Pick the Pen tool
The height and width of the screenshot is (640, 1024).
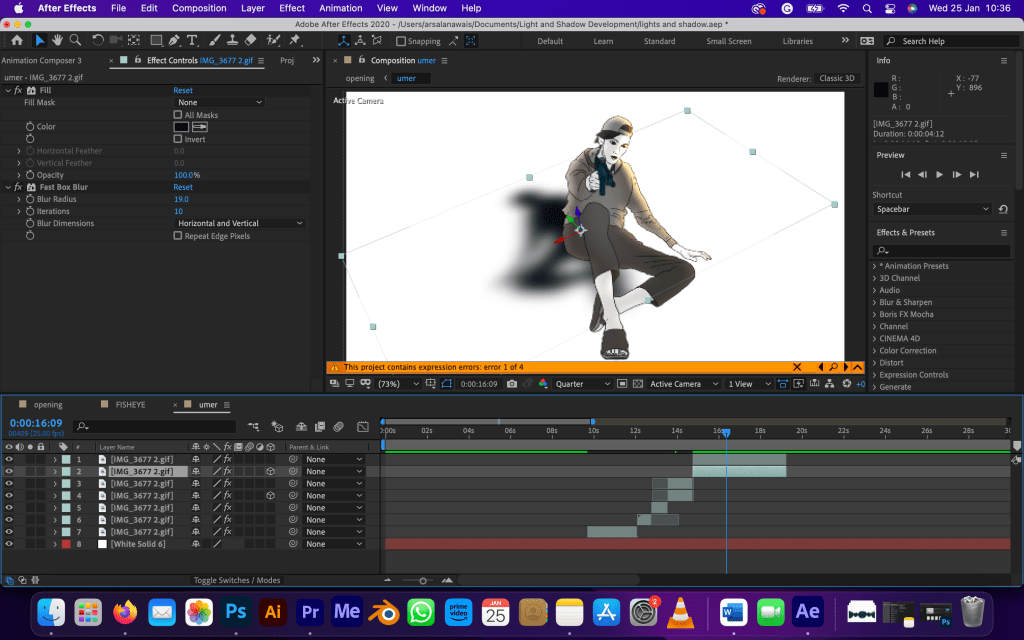tap(174, 41)
